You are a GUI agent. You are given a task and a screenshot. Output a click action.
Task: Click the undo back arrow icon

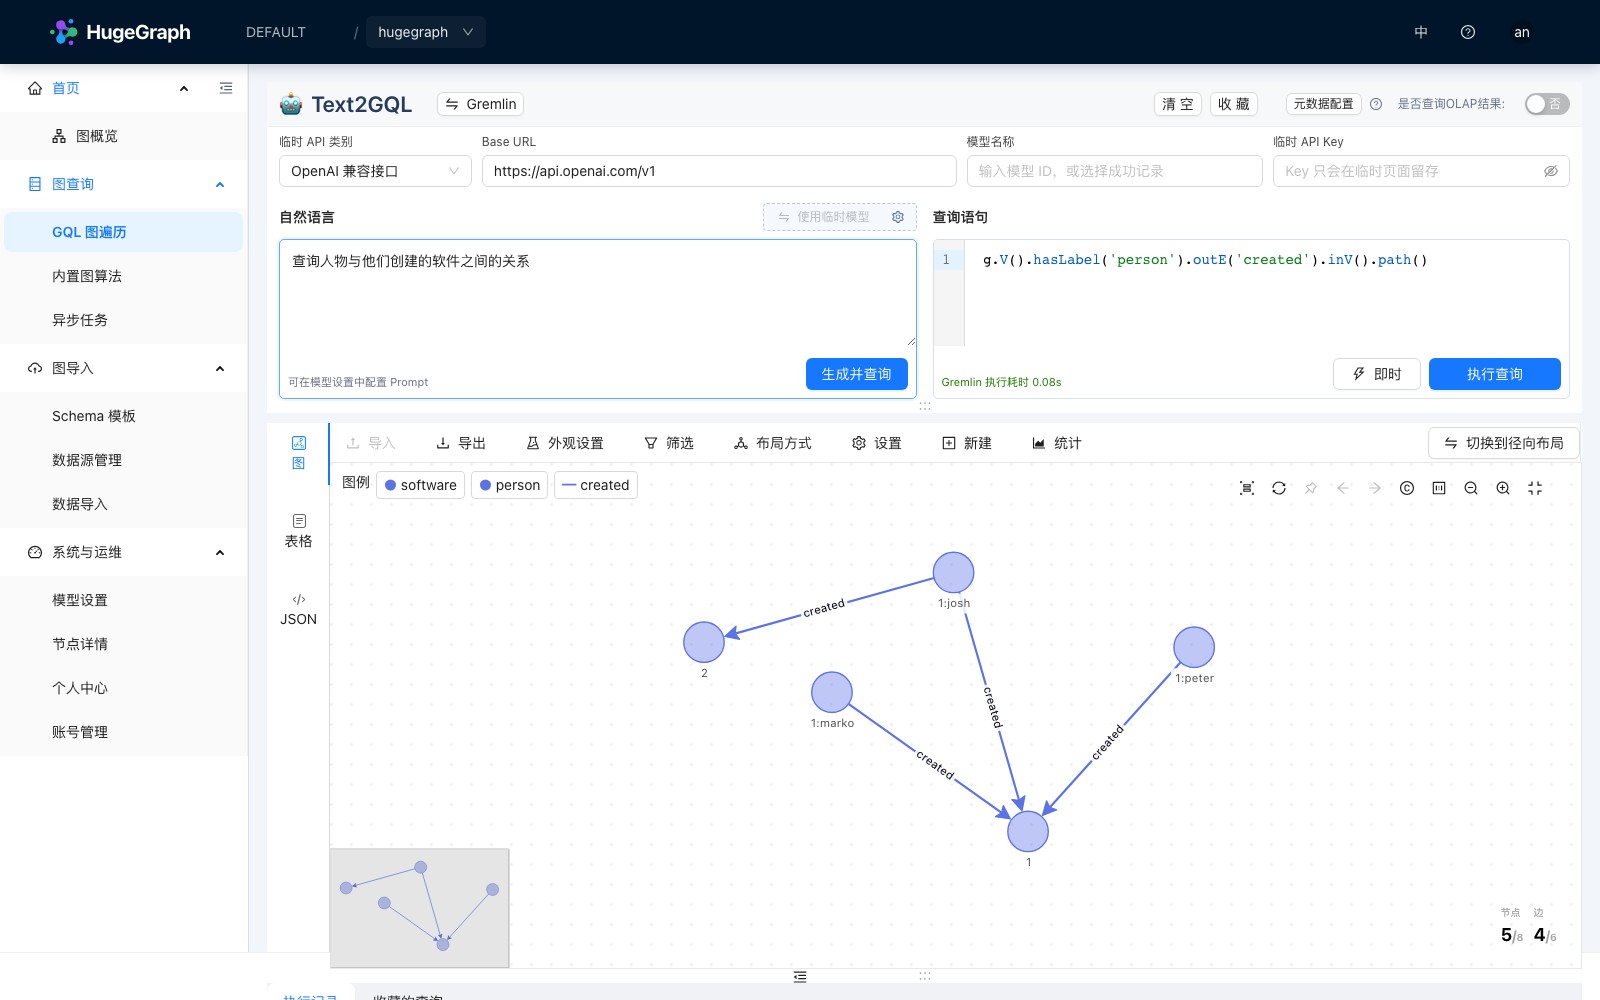tap(1343, 488)
